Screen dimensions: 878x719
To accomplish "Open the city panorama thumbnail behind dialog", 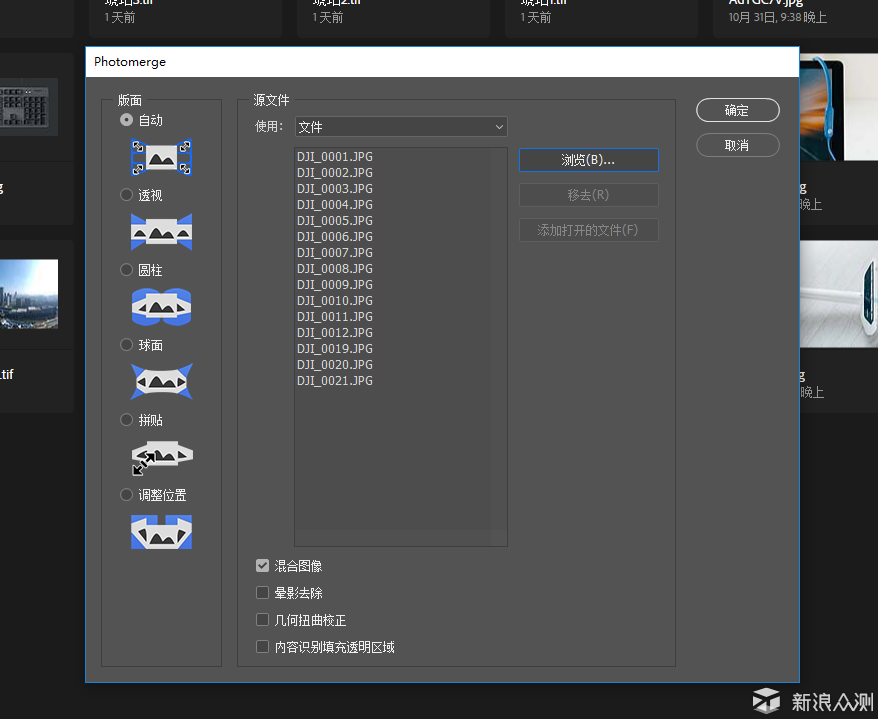I will 29,295.
